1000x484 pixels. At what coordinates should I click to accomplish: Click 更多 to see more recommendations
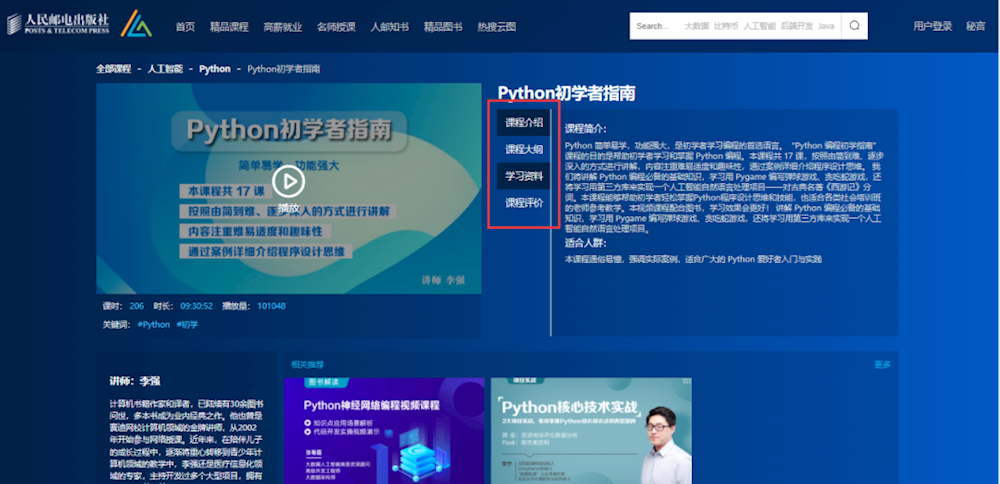tap(882, 365)
